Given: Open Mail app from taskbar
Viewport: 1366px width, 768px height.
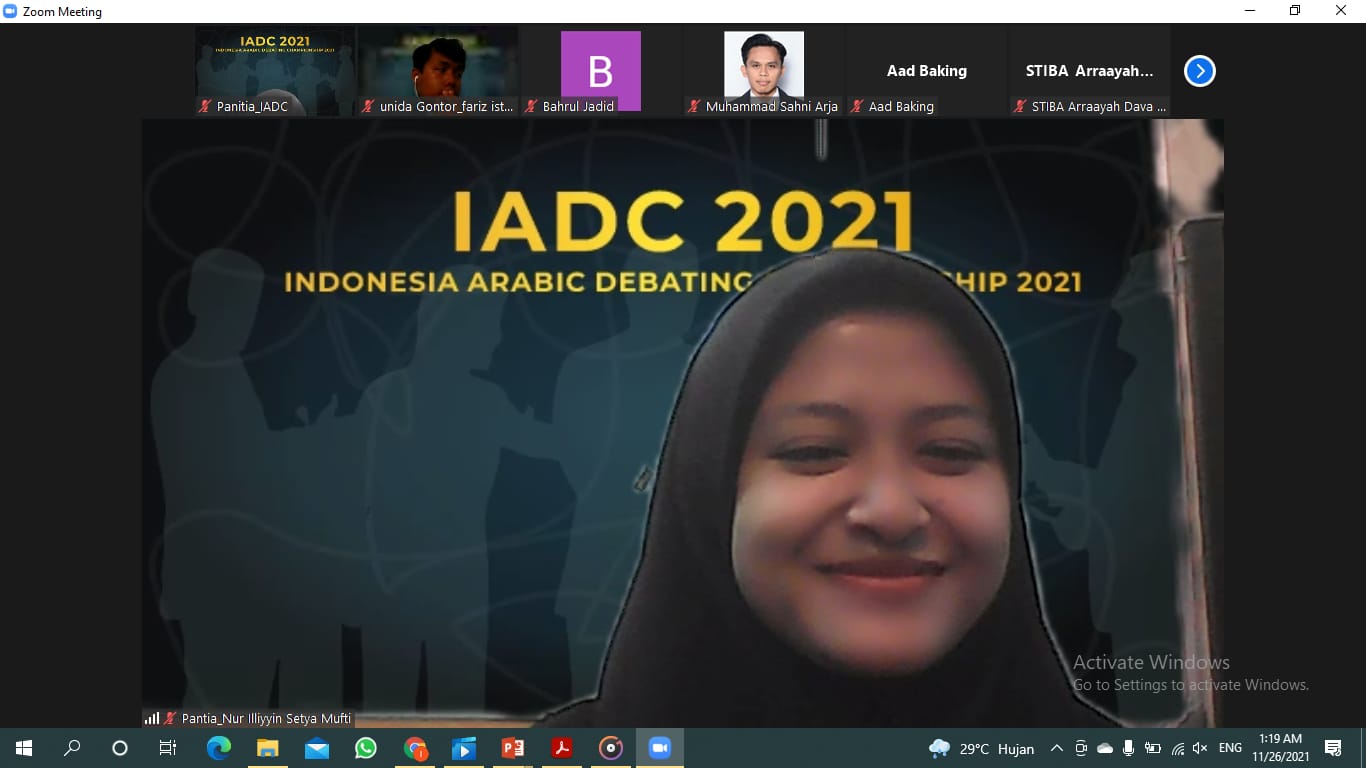Looking at the screenshot, I should click(x=316, y=748).
